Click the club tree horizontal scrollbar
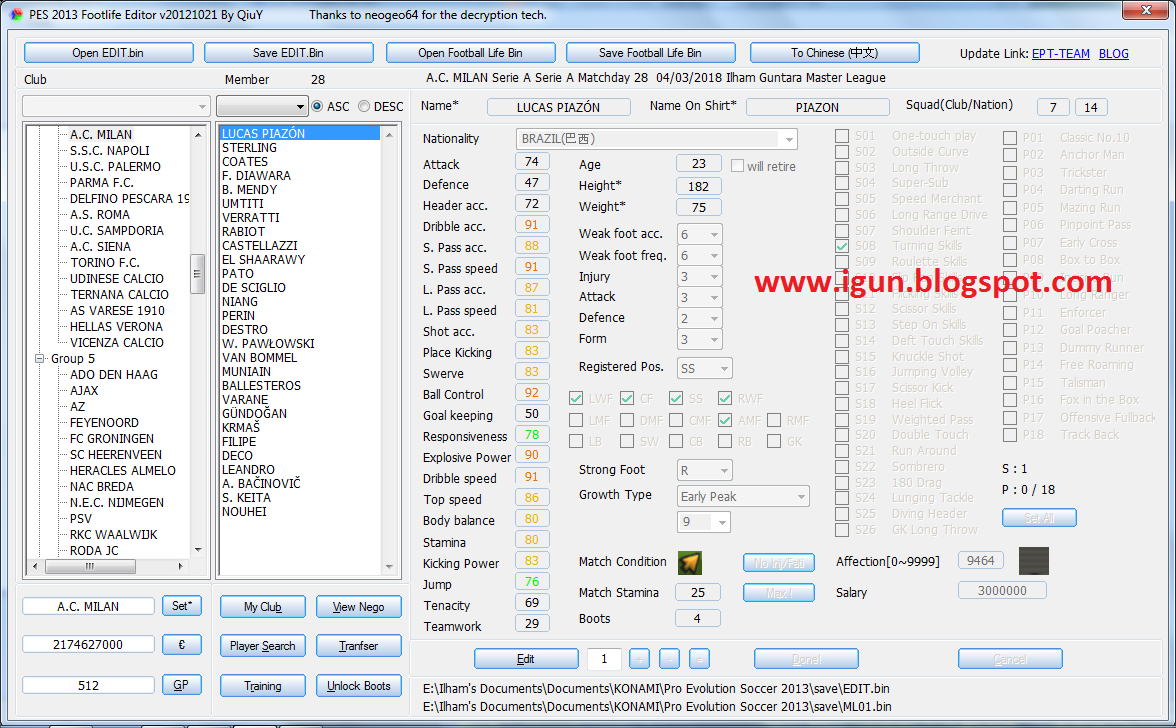Screen dimensions: 1176x728 pos(106,566)
